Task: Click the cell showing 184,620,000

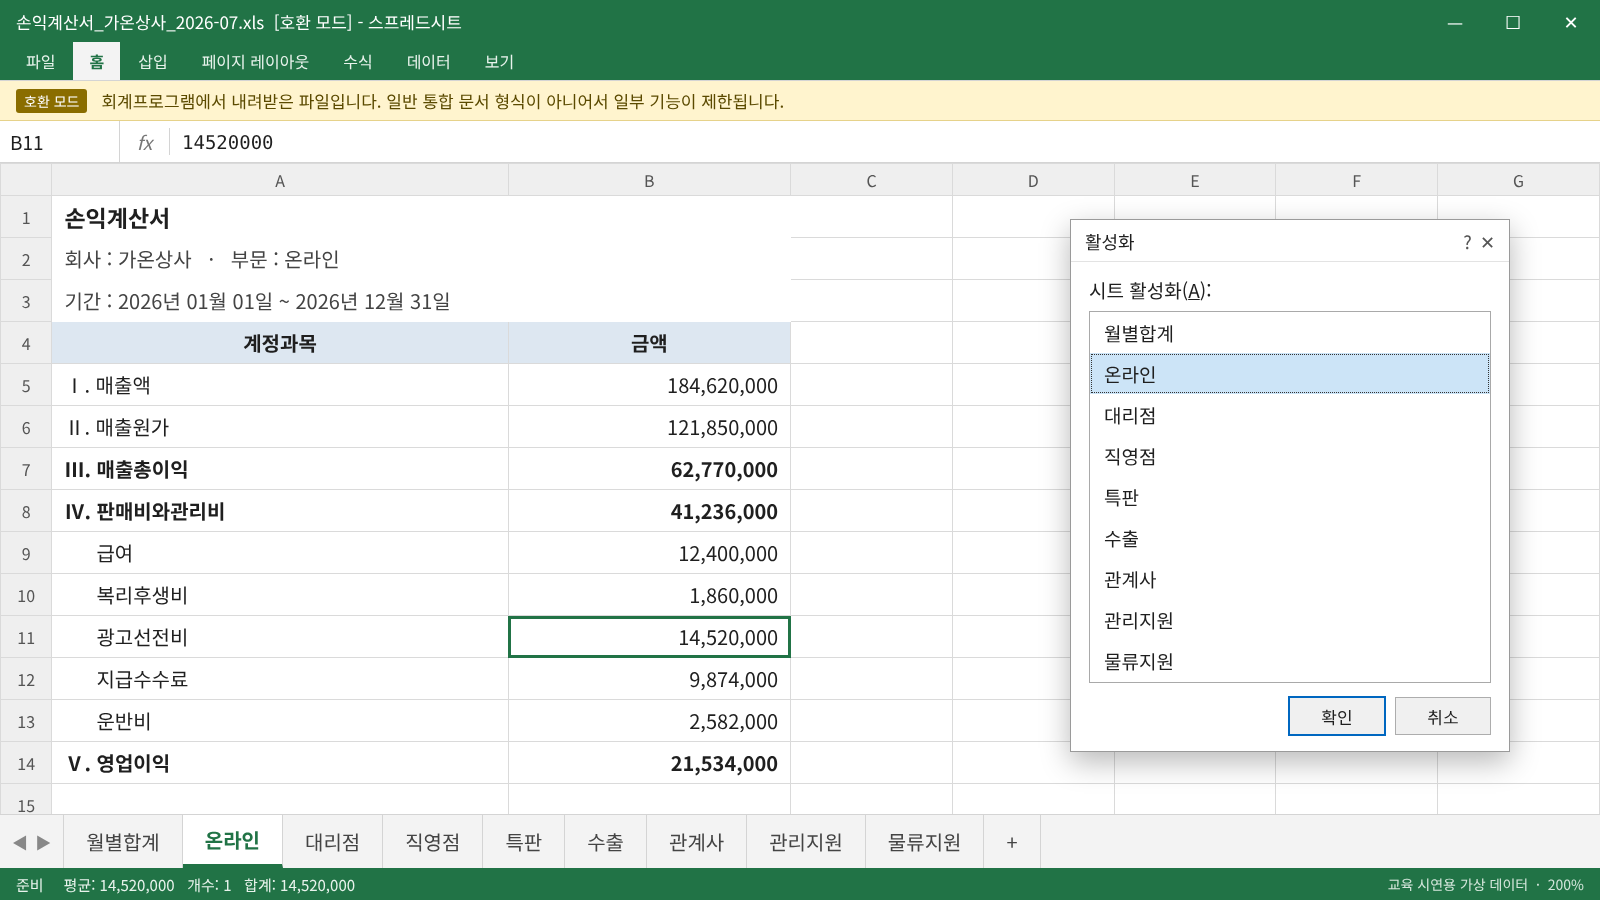Action: pos(649,386)
